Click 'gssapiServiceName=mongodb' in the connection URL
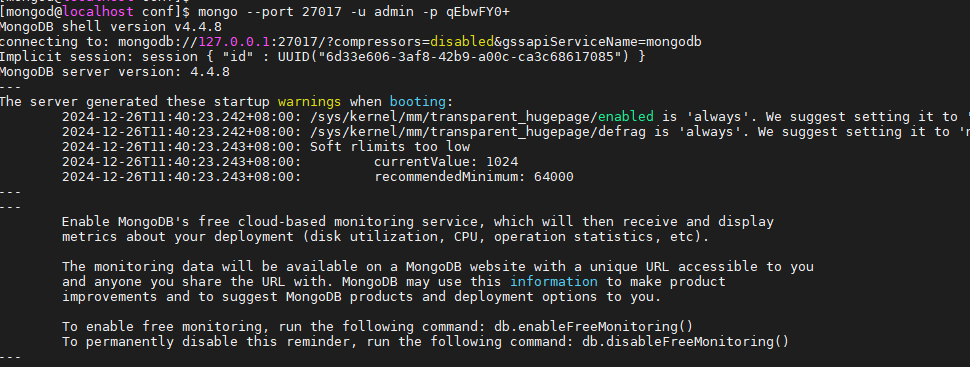Viewport: 970px width, 367px height. 602,41
